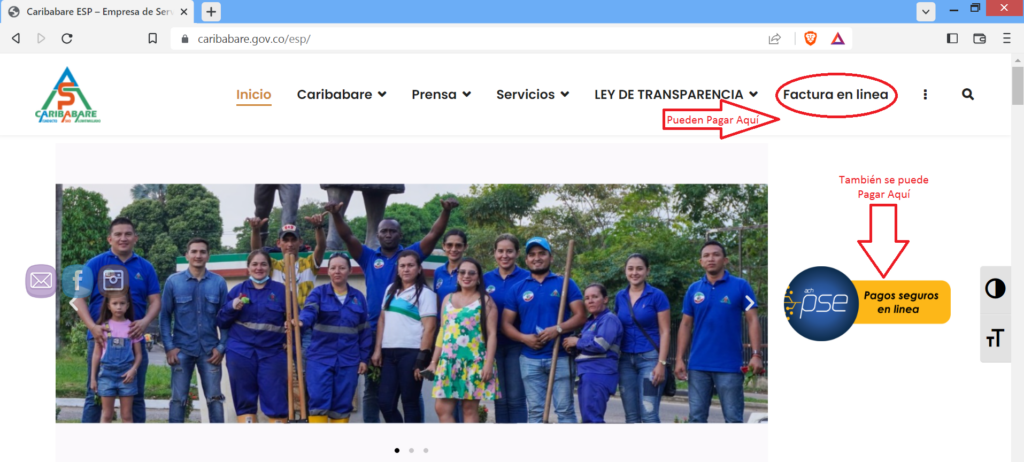Go to the next slide with right arrow
Image resolution: width=1024 pixels, height=462 pixels.
click(x=750, y=303)
